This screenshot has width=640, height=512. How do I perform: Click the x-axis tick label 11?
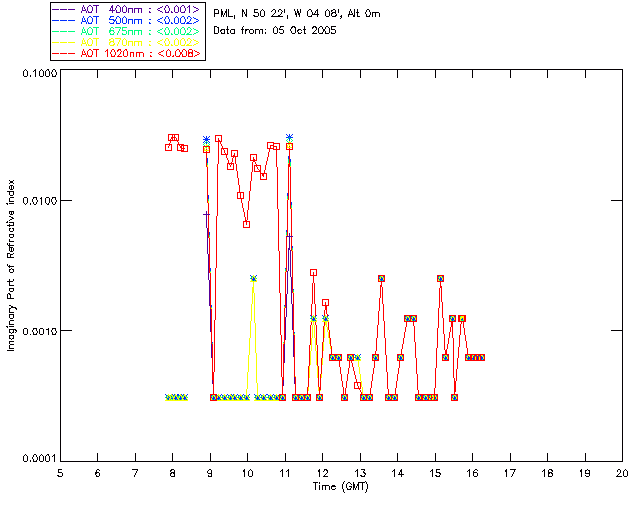point(285,473)
